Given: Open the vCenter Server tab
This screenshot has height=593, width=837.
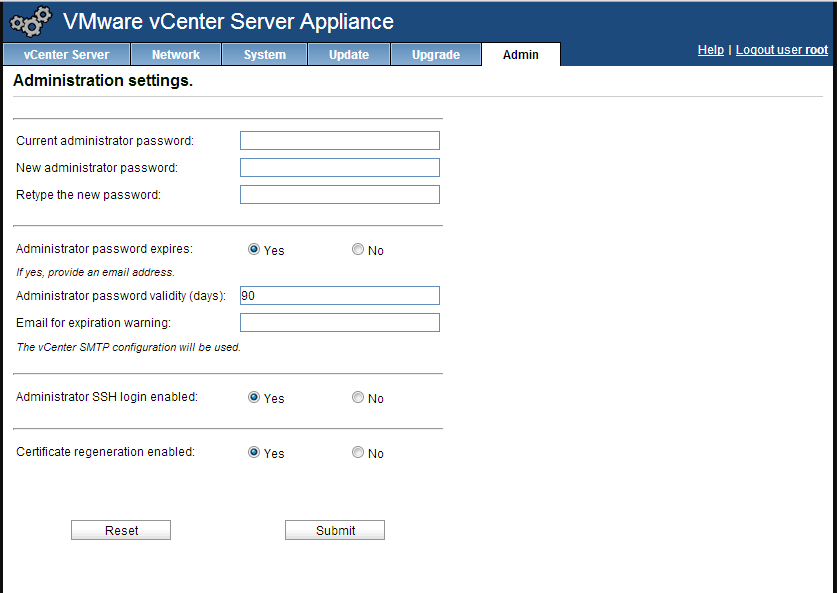Looking at the screenshot, I should (65, 55).
